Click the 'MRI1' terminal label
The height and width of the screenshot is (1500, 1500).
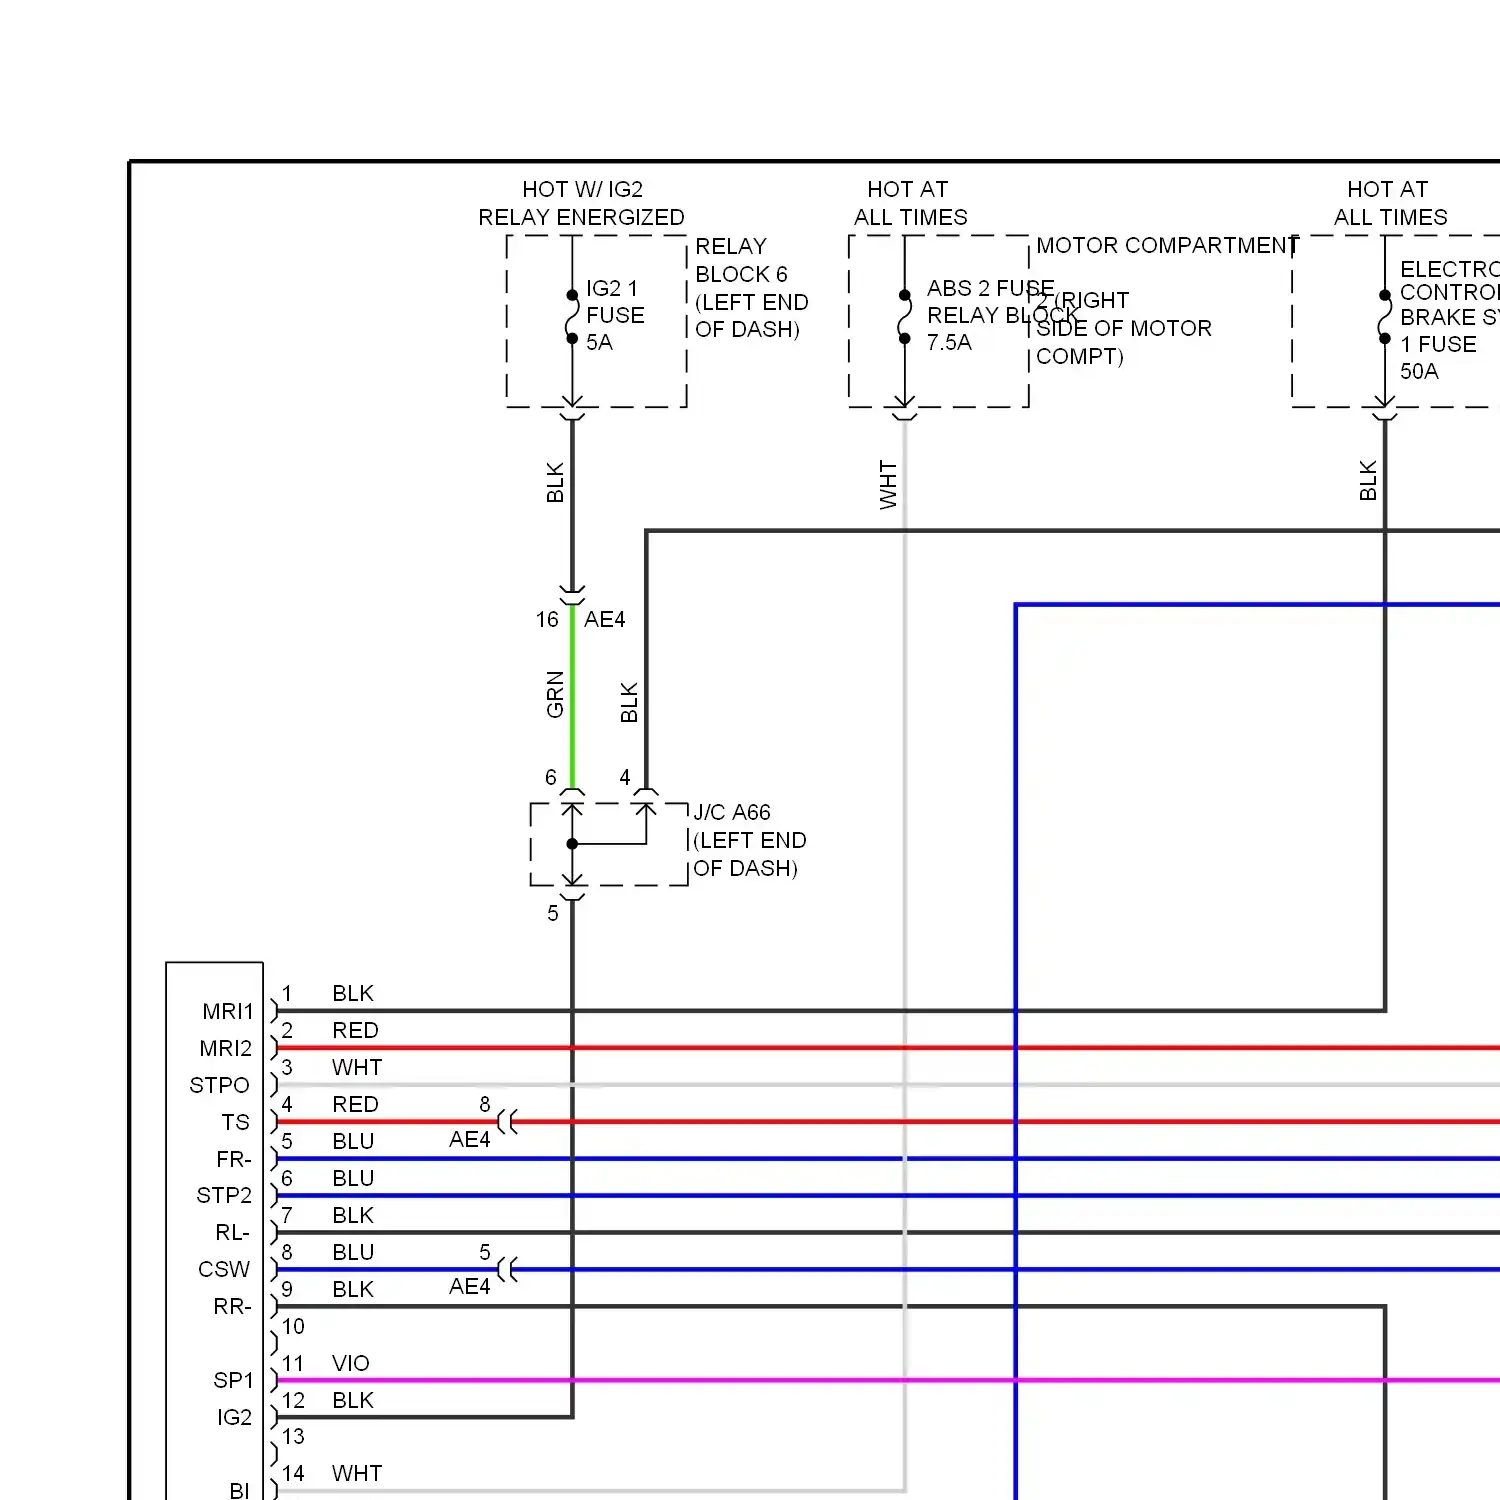coord(228,1012)
